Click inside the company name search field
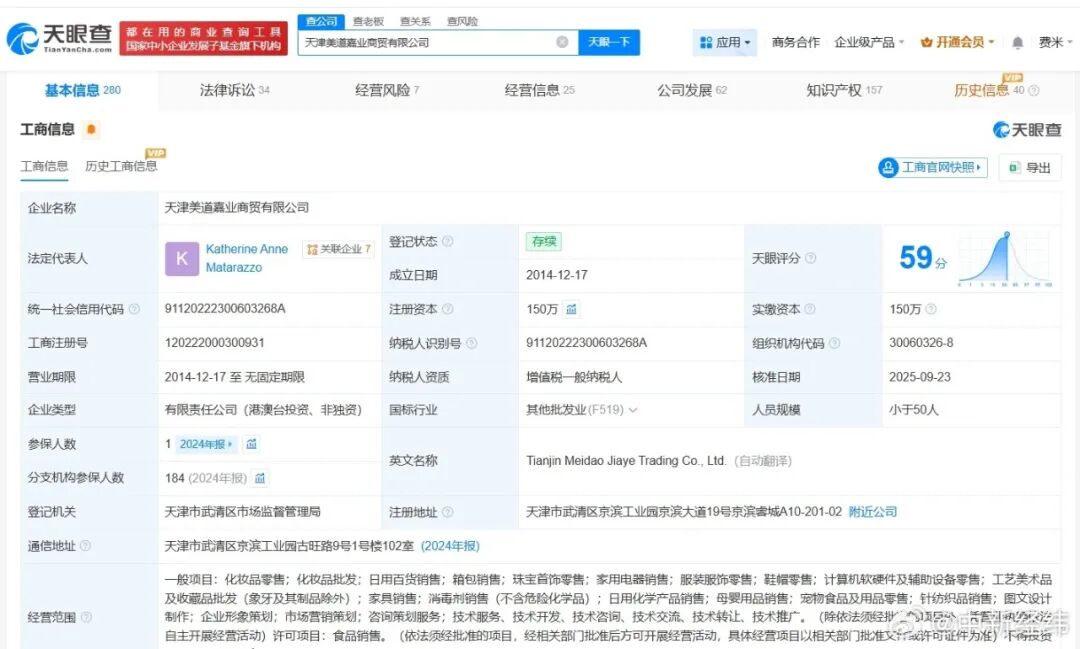 pyautogui.click(x=430, y=41)
